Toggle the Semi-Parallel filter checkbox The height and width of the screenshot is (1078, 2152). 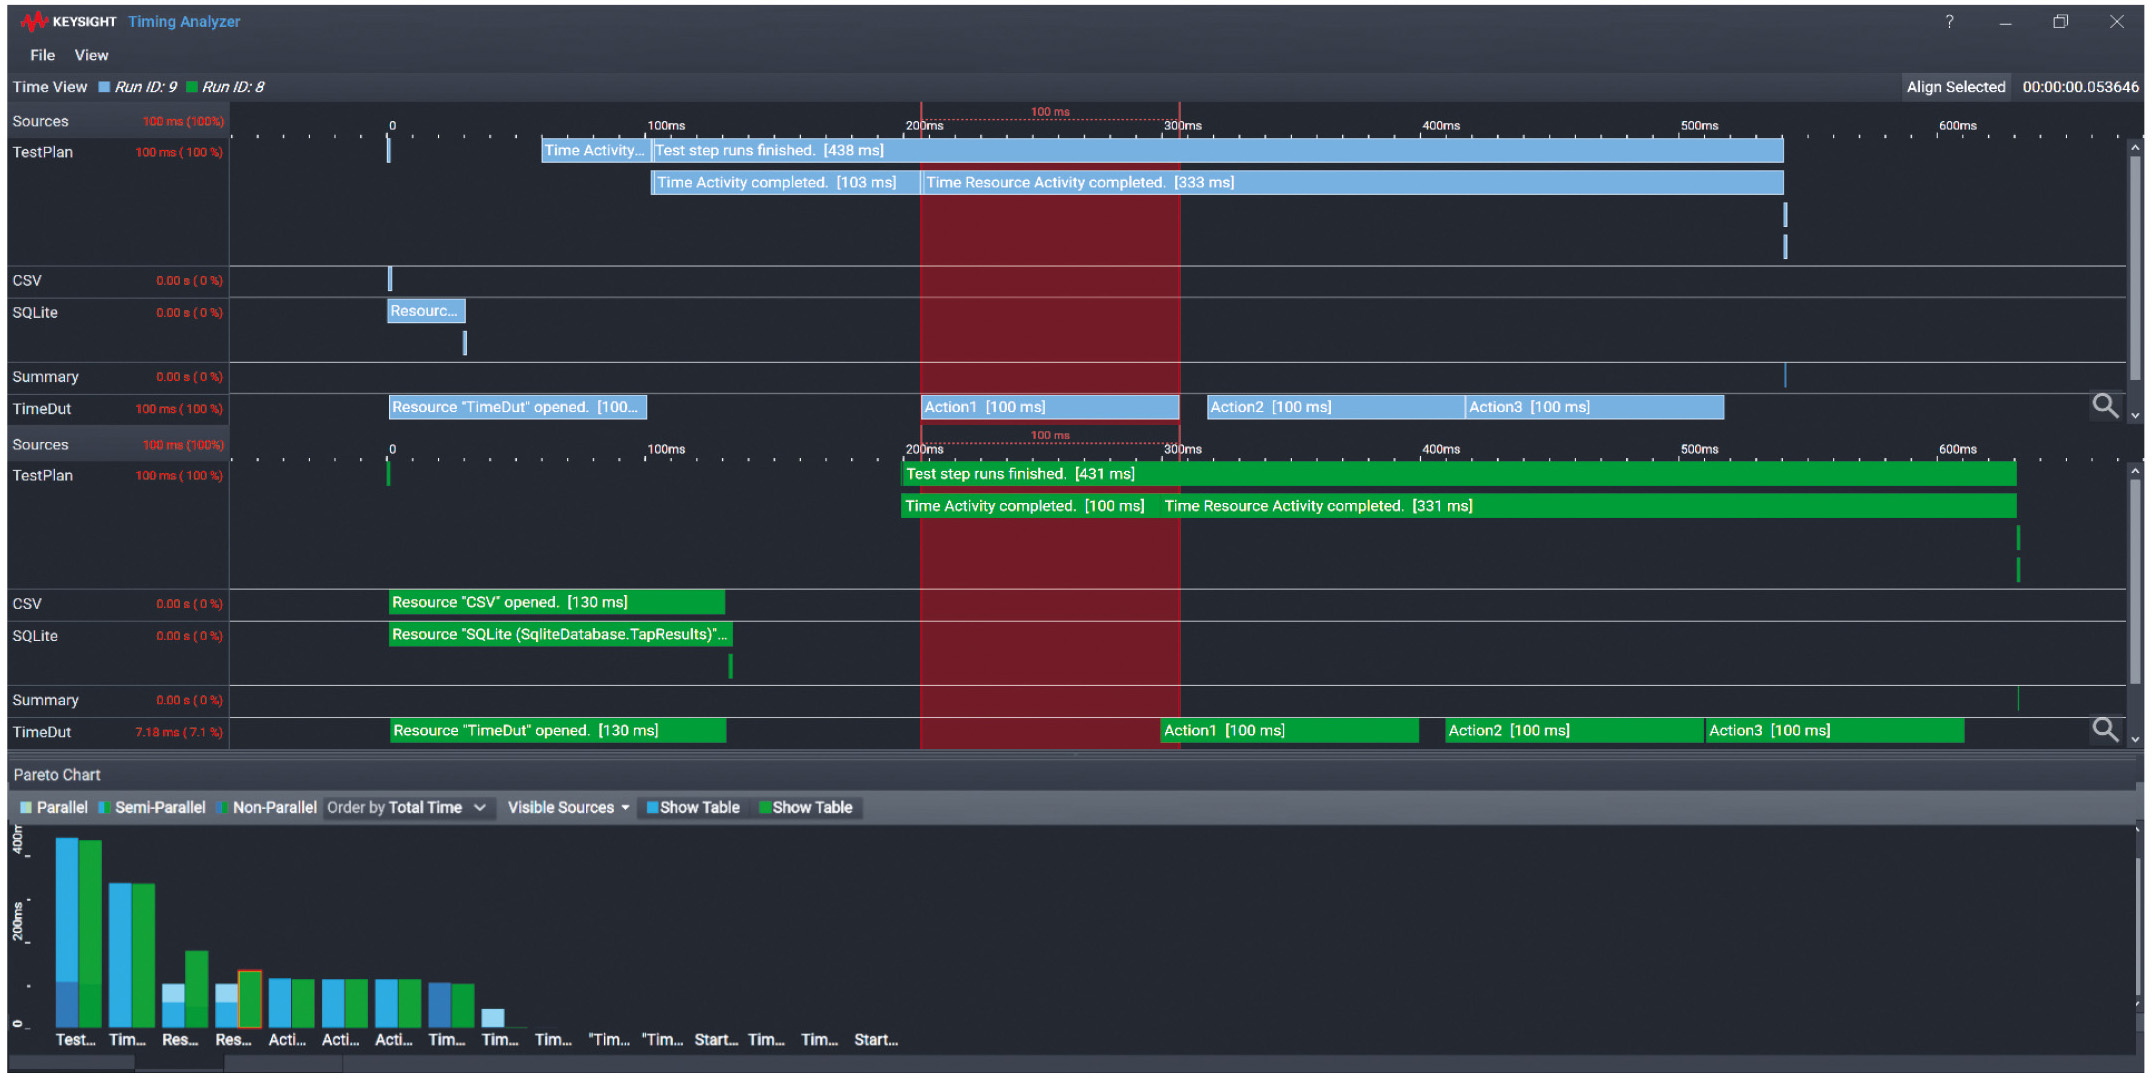[x=104, y=808]
